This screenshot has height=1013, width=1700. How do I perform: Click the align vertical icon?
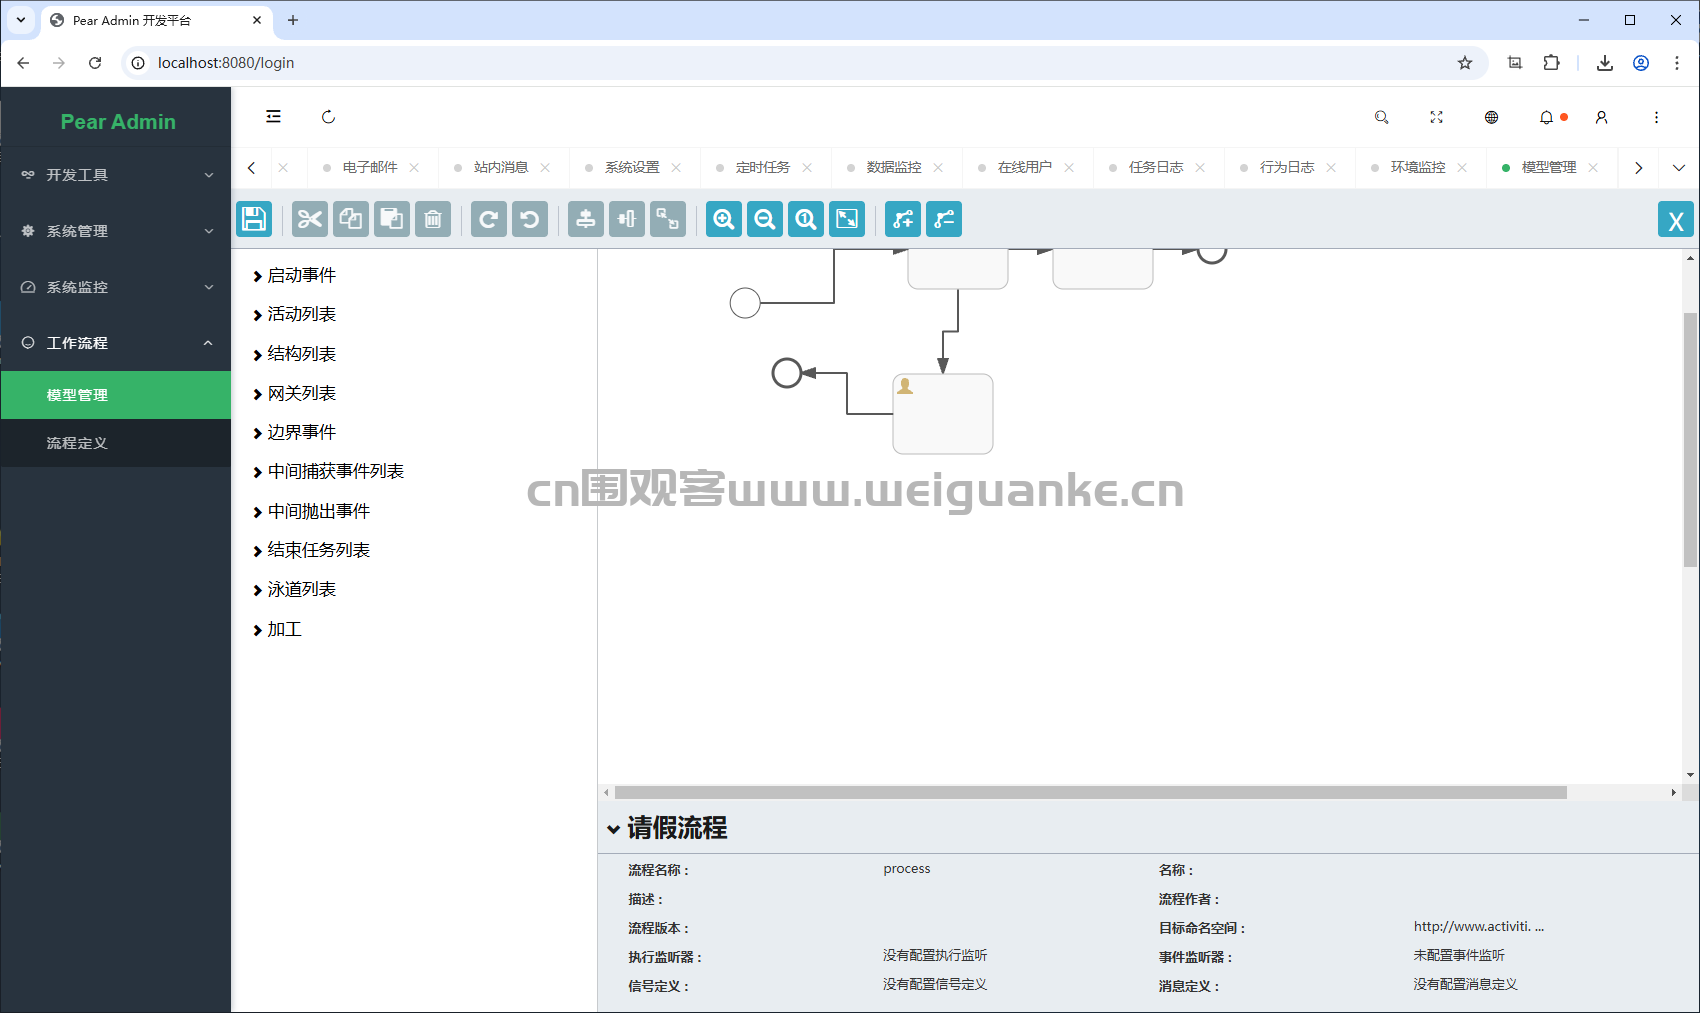click(x=586, y=219)
